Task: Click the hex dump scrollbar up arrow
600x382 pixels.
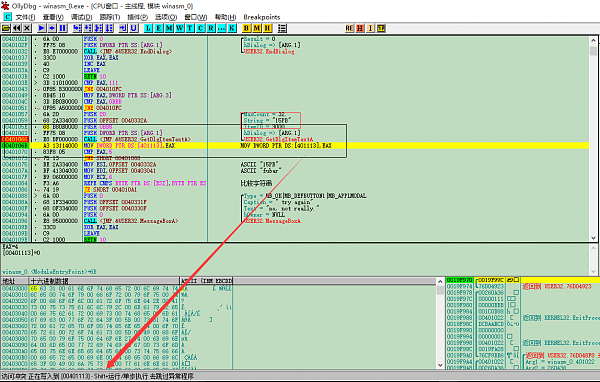Action: (x=440, y=281)
